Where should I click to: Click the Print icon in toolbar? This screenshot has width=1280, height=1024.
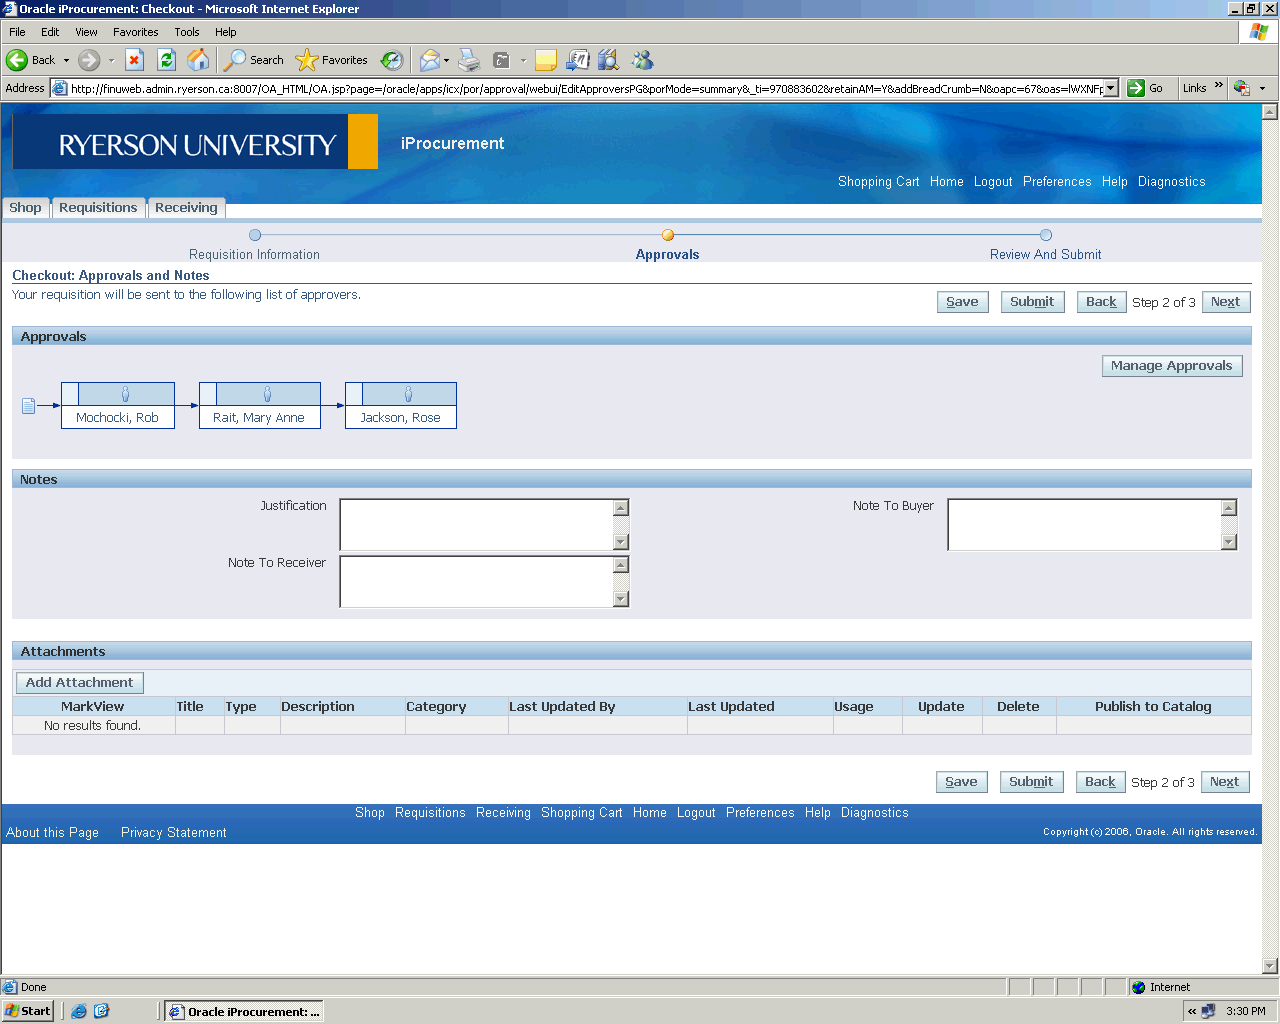(469, 60)
